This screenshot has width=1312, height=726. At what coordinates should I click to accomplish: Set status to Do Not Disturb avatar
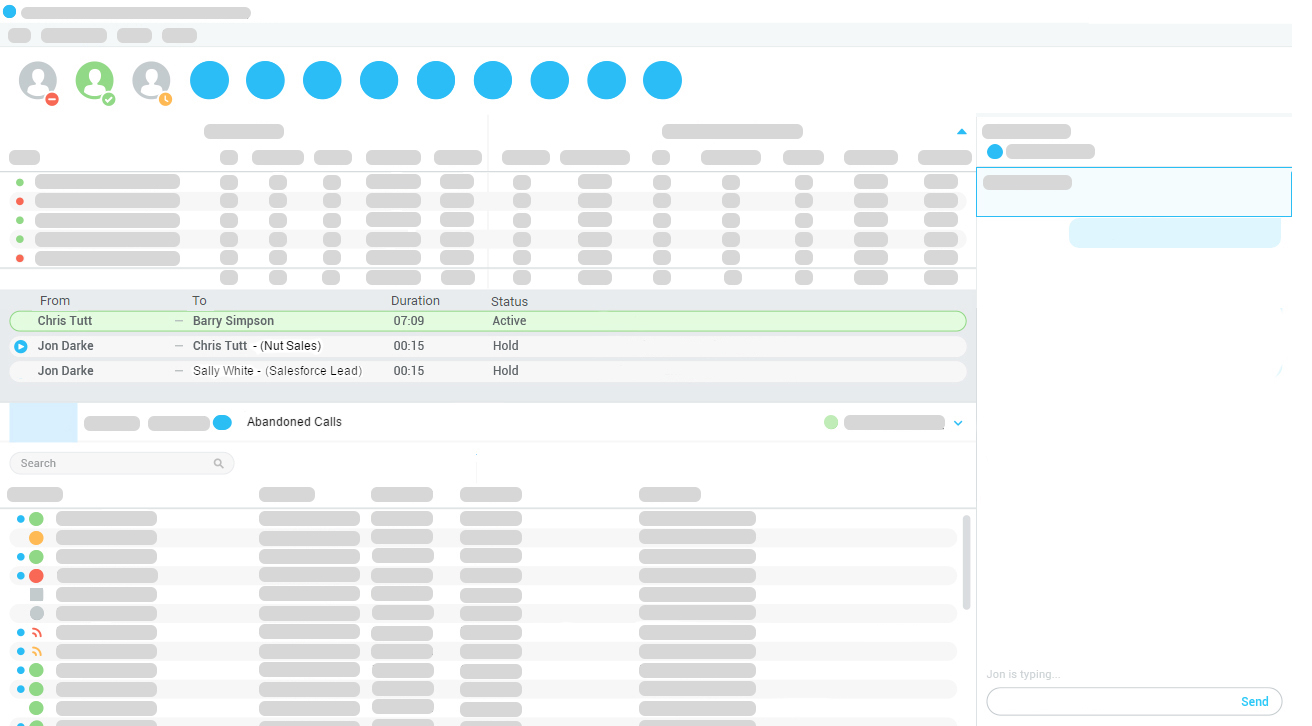point(38,81)
